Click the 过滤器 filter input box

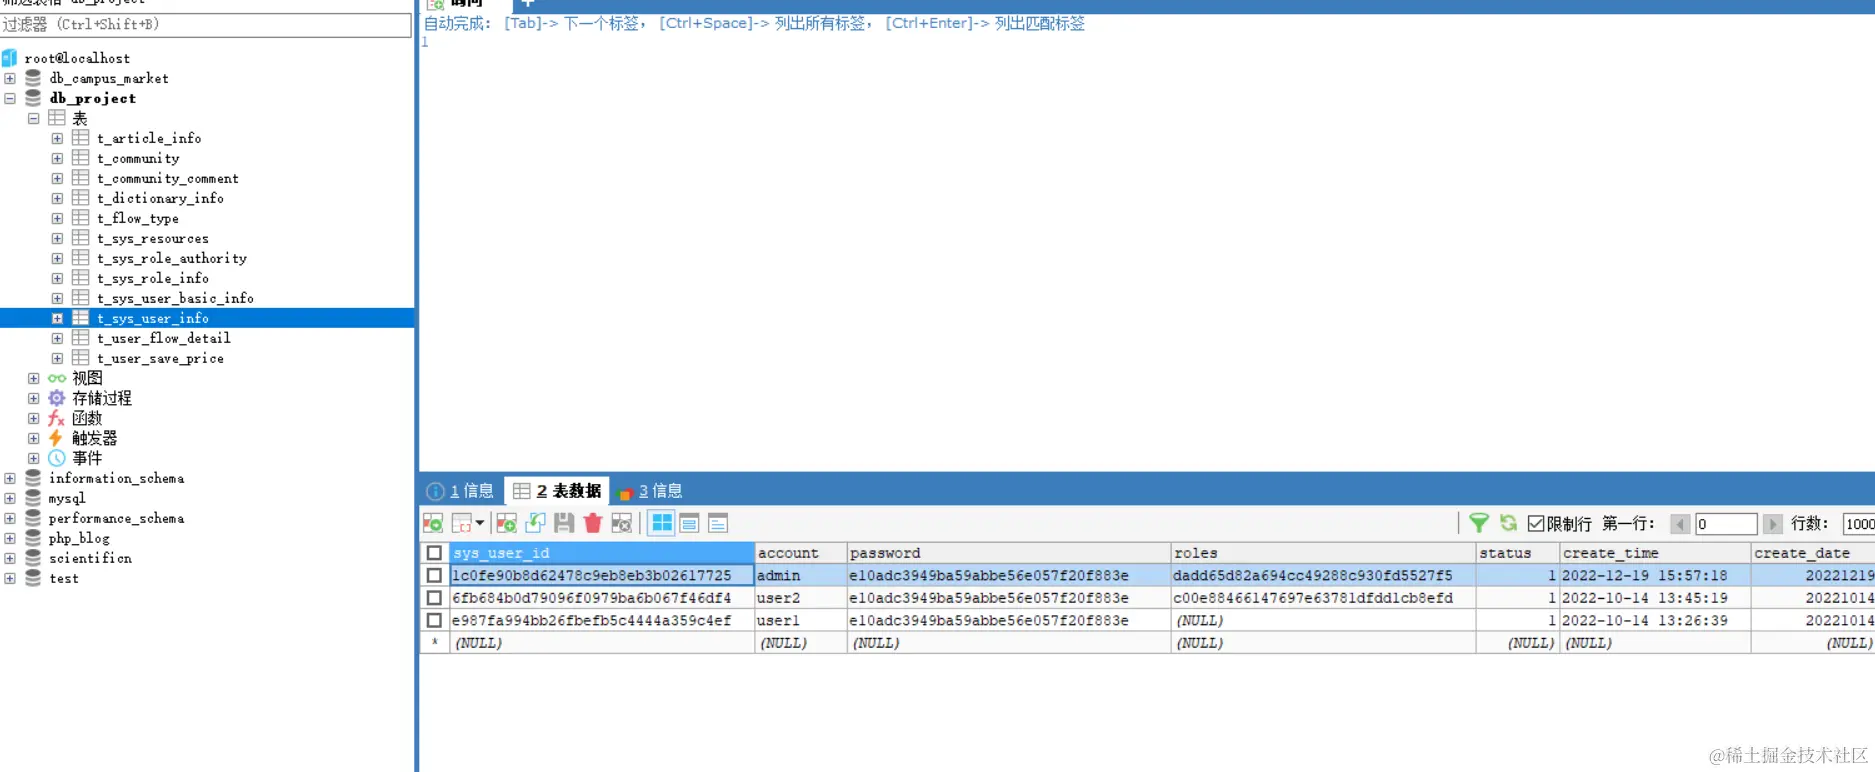pos(206,24)
